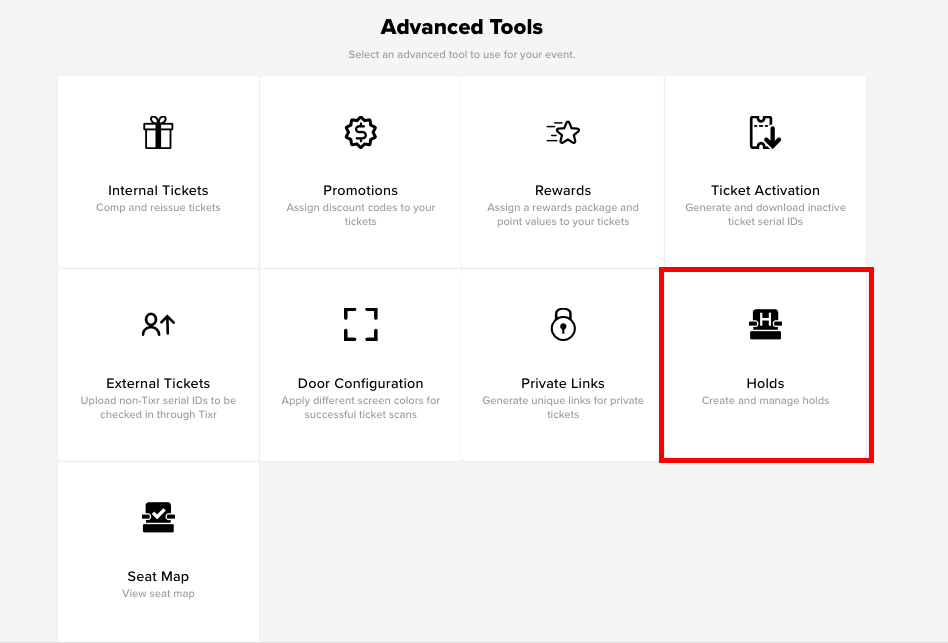Click the 'Assign a rewards package' description
The width and height of the screenshot is (948, 643).
pyautogui.click(x=563, y=215)
